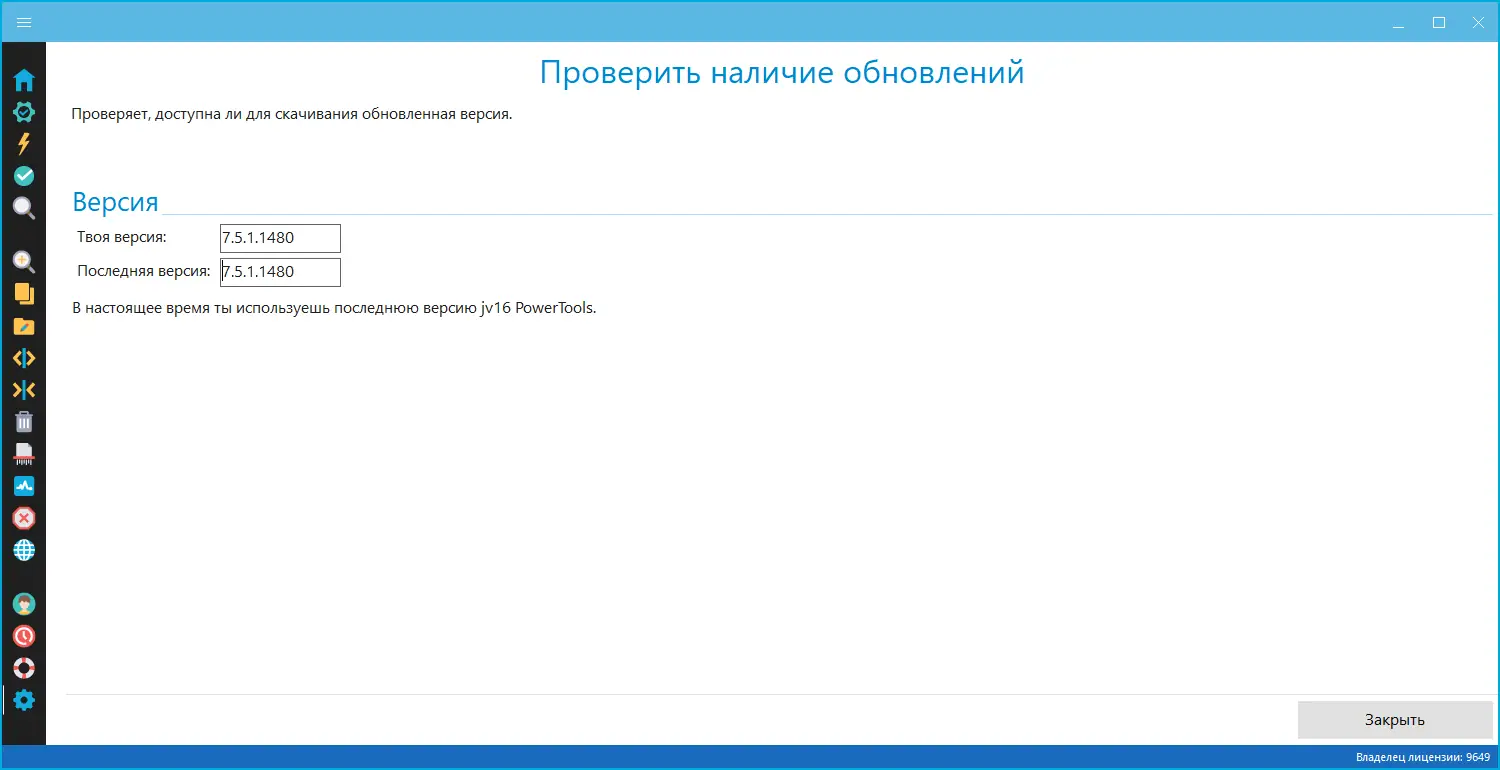Click the Владелец лицензии: 9649 status text

point(1422,757)
